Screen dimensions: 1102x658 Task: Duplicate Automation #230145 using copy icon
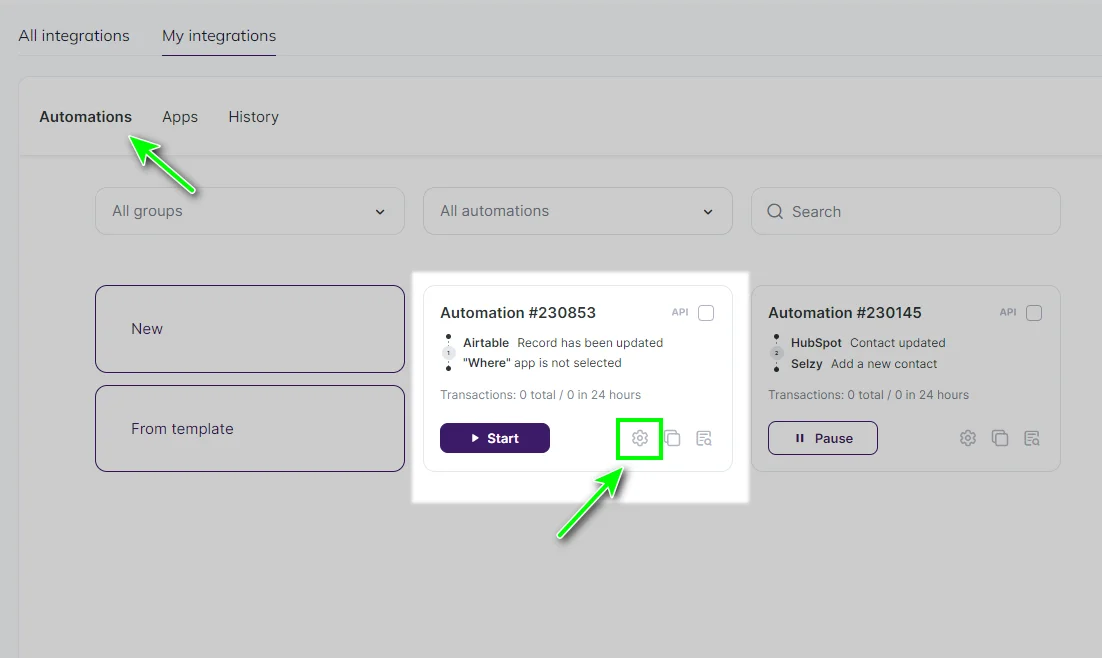pos(1000,438)
